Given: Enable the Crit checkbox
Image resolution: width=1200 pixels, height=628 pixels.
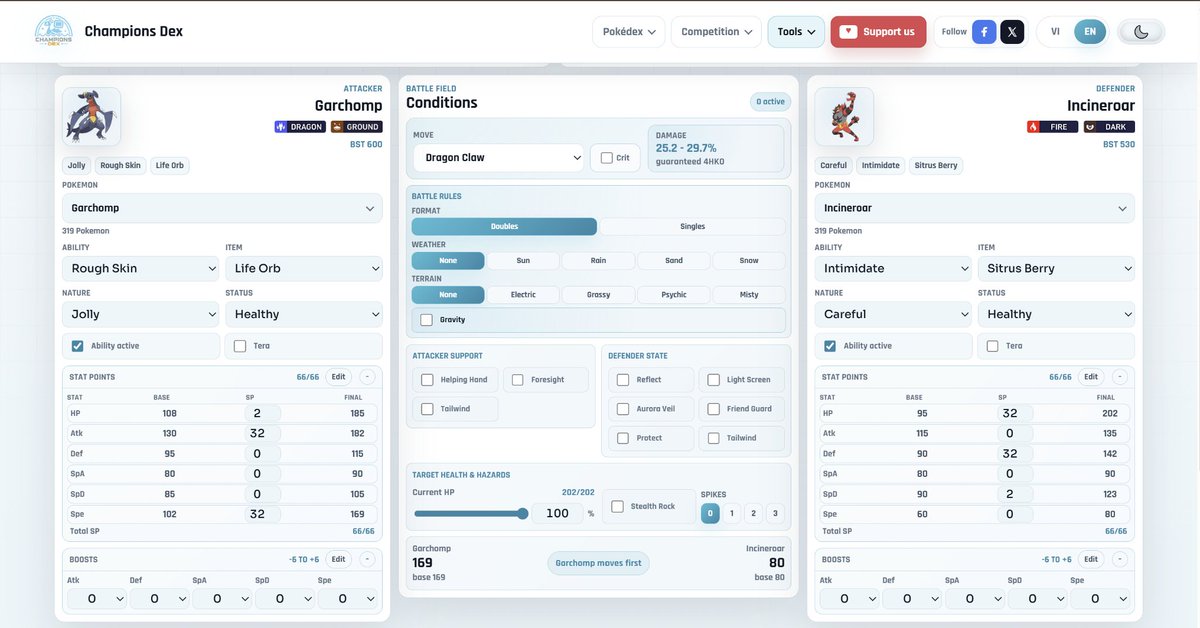Looking at the screenshot, I should tap(607, 158).
